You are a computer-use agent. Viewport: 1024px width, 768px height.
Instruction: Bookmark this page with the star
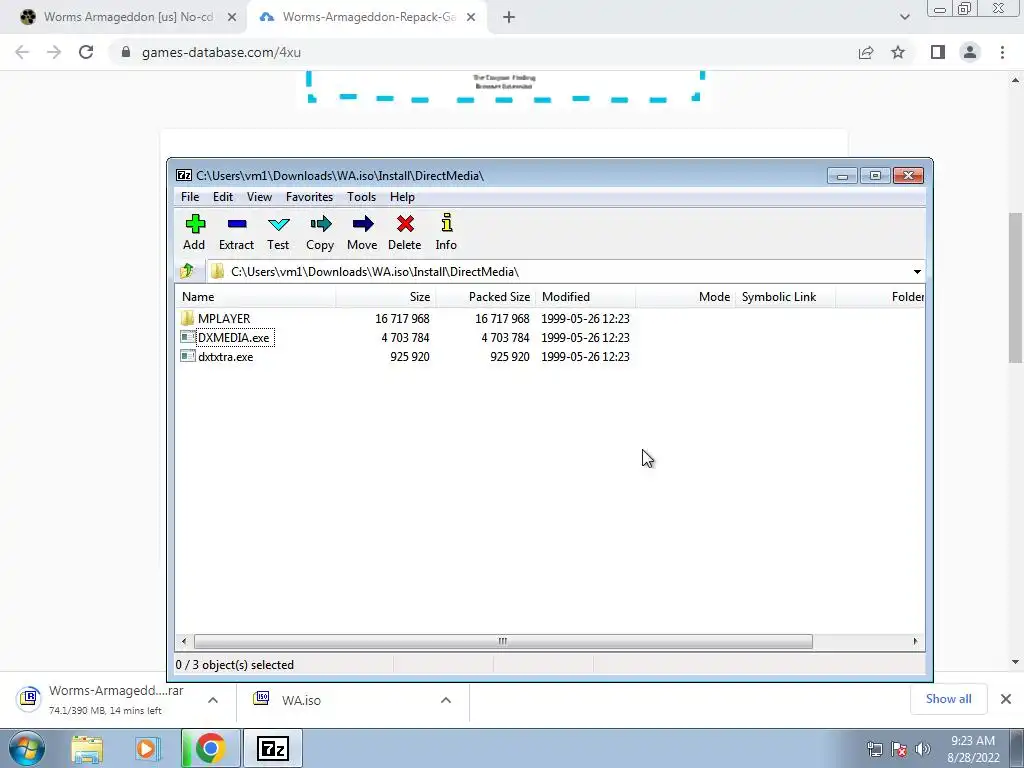tap(898, 52)
